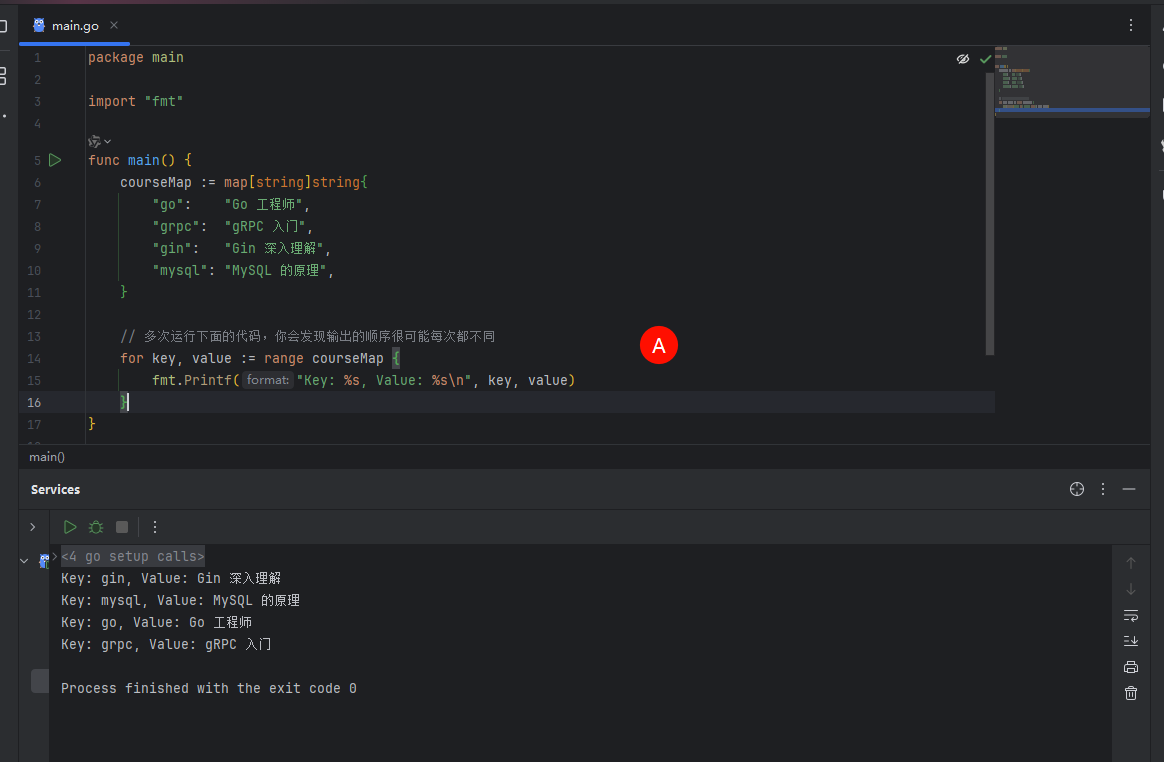The height and width of the screenshot is (762, 1164).
Task: Close the main.go tab
Action: 114,25
